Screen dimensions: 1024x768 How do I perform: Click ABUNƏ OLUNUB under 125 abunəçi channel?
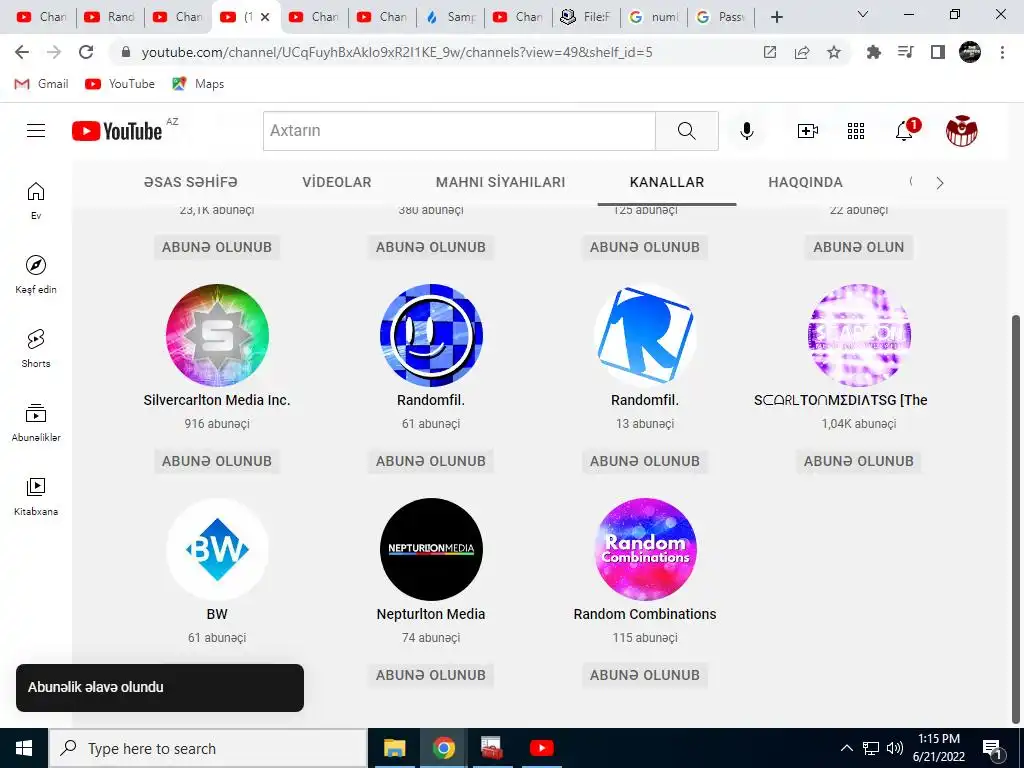tap(645, 247)
